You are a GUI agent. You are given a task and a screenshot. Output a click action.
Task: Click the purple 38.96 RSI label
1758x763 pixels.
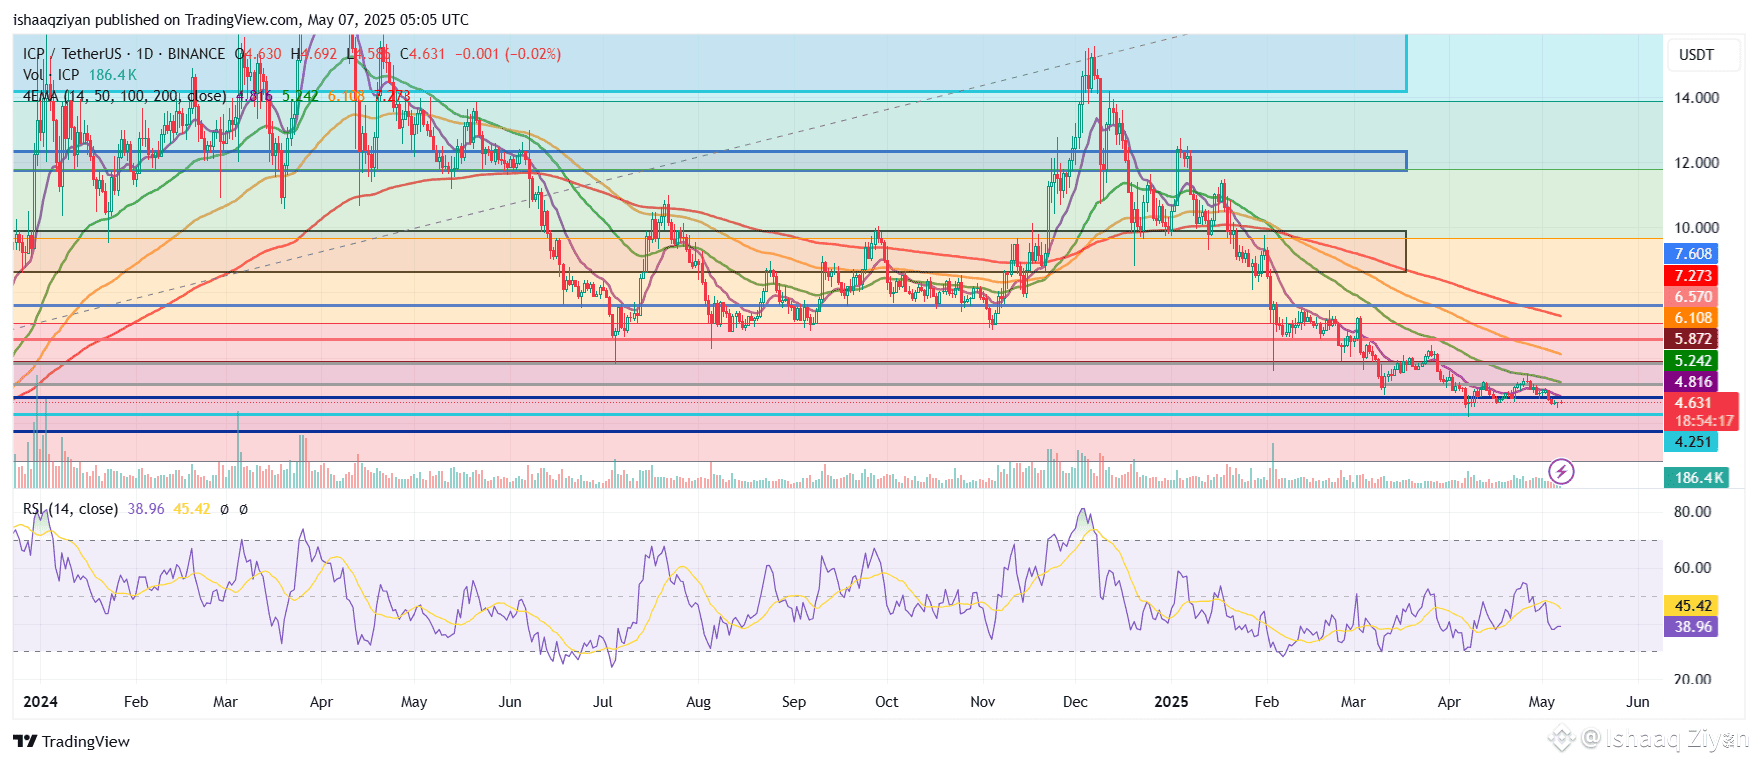tap(1692, 627)
